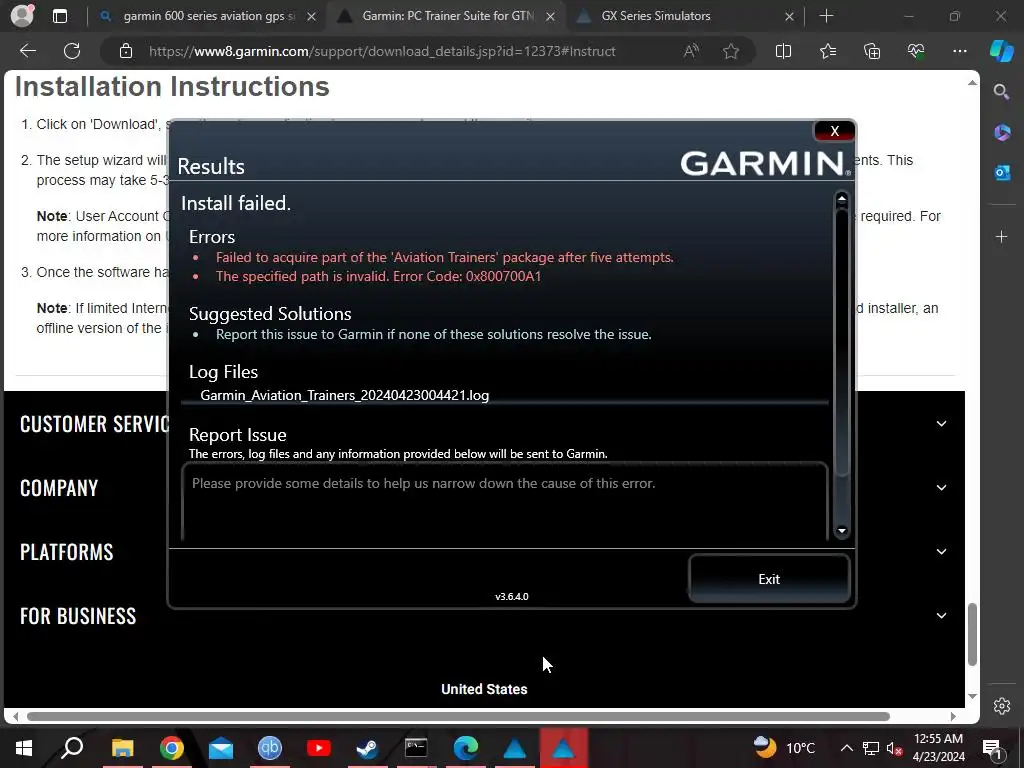Image resolution: width=1024 pixels, height=768 pixels.
Task: Expand the Platforms footer section
Action: click(x=941, y=551)
